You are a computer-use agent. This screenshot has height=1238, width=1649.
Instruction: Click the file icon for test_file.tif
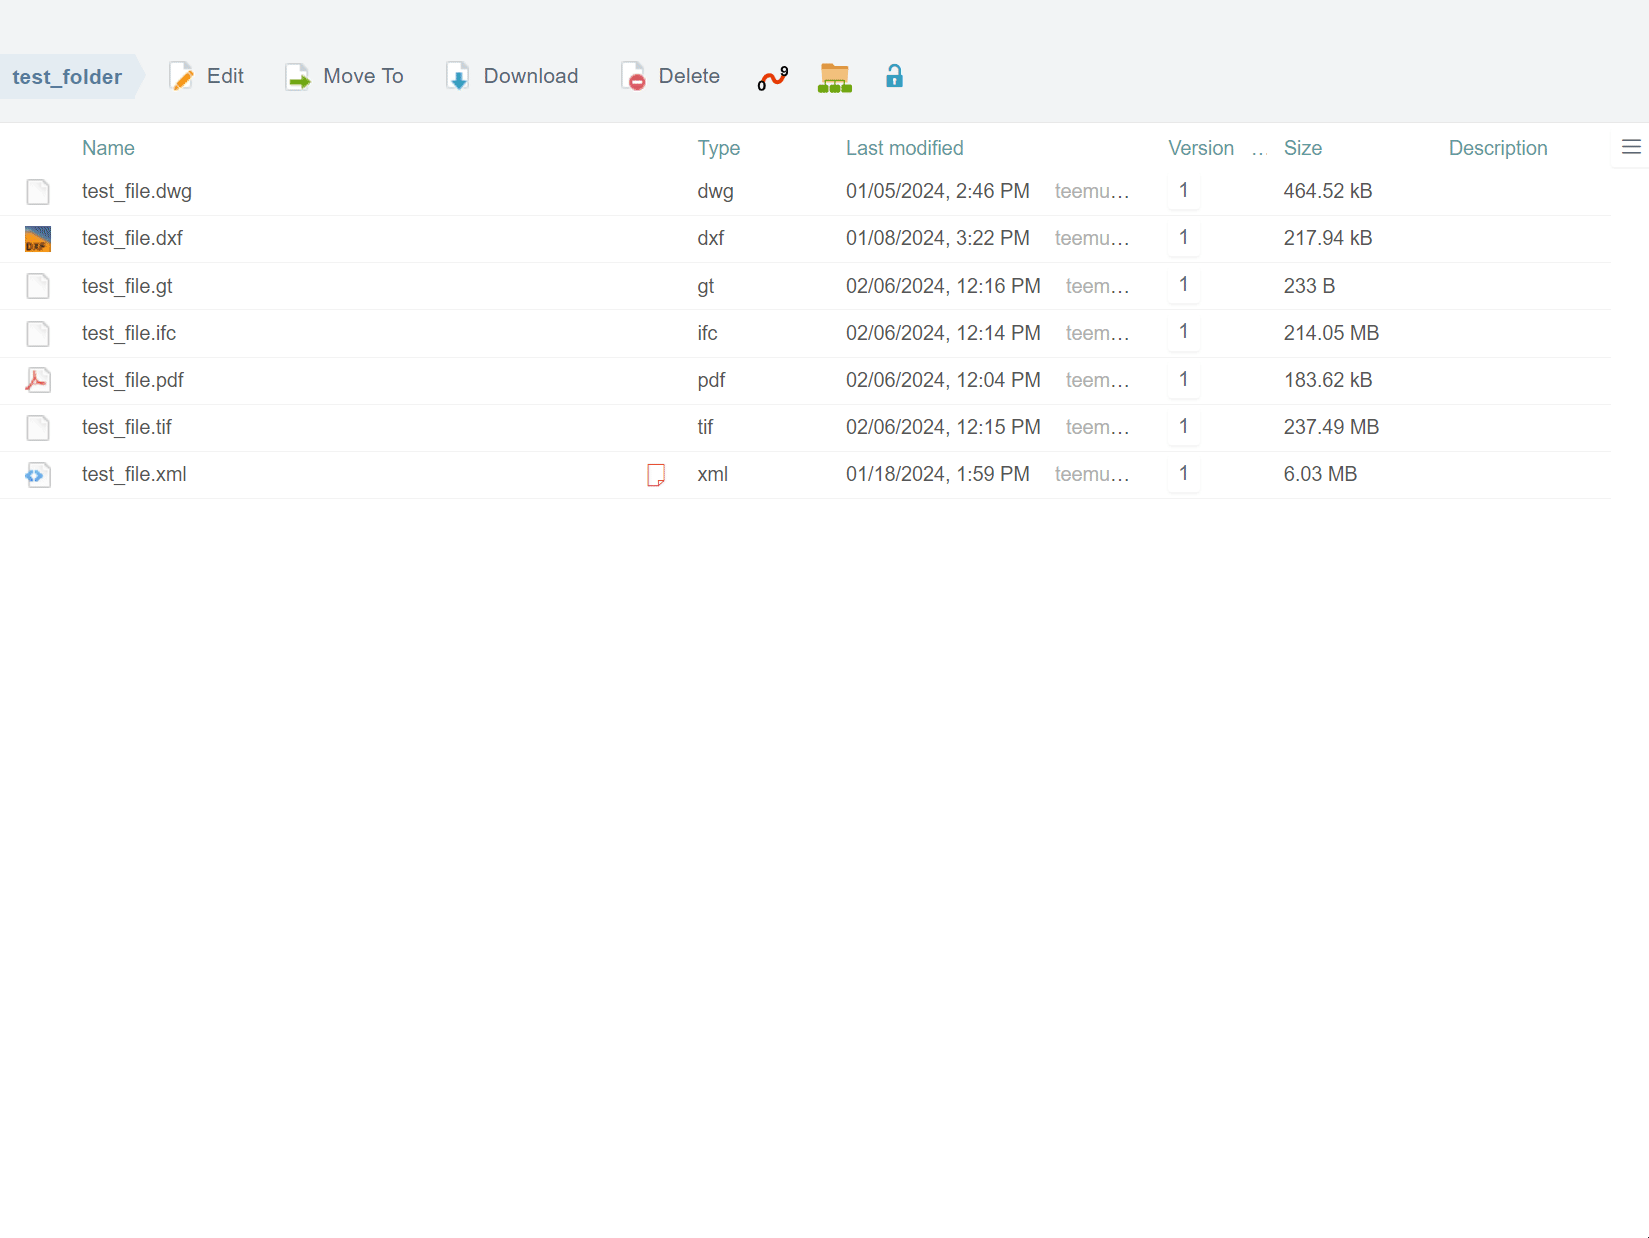coord(38,427)
